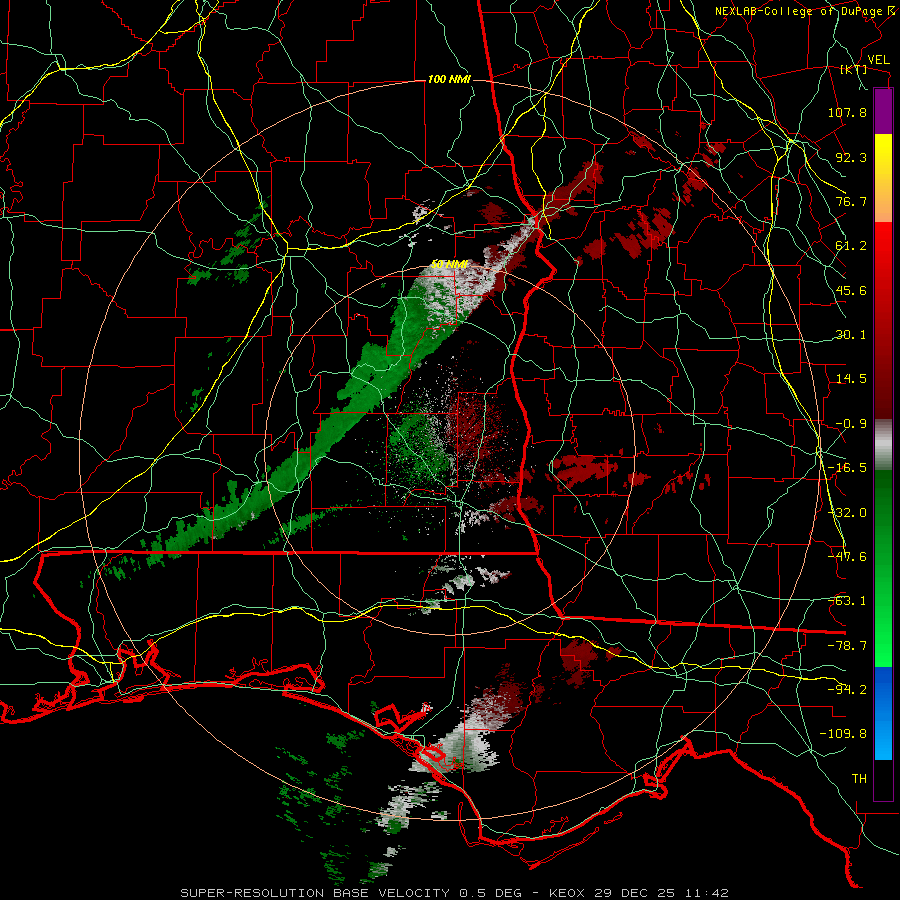The image size is (900, 900).
Task: Click the 30.1 velocity scale value
Action: pyautogui.click(x=851, y=335)
